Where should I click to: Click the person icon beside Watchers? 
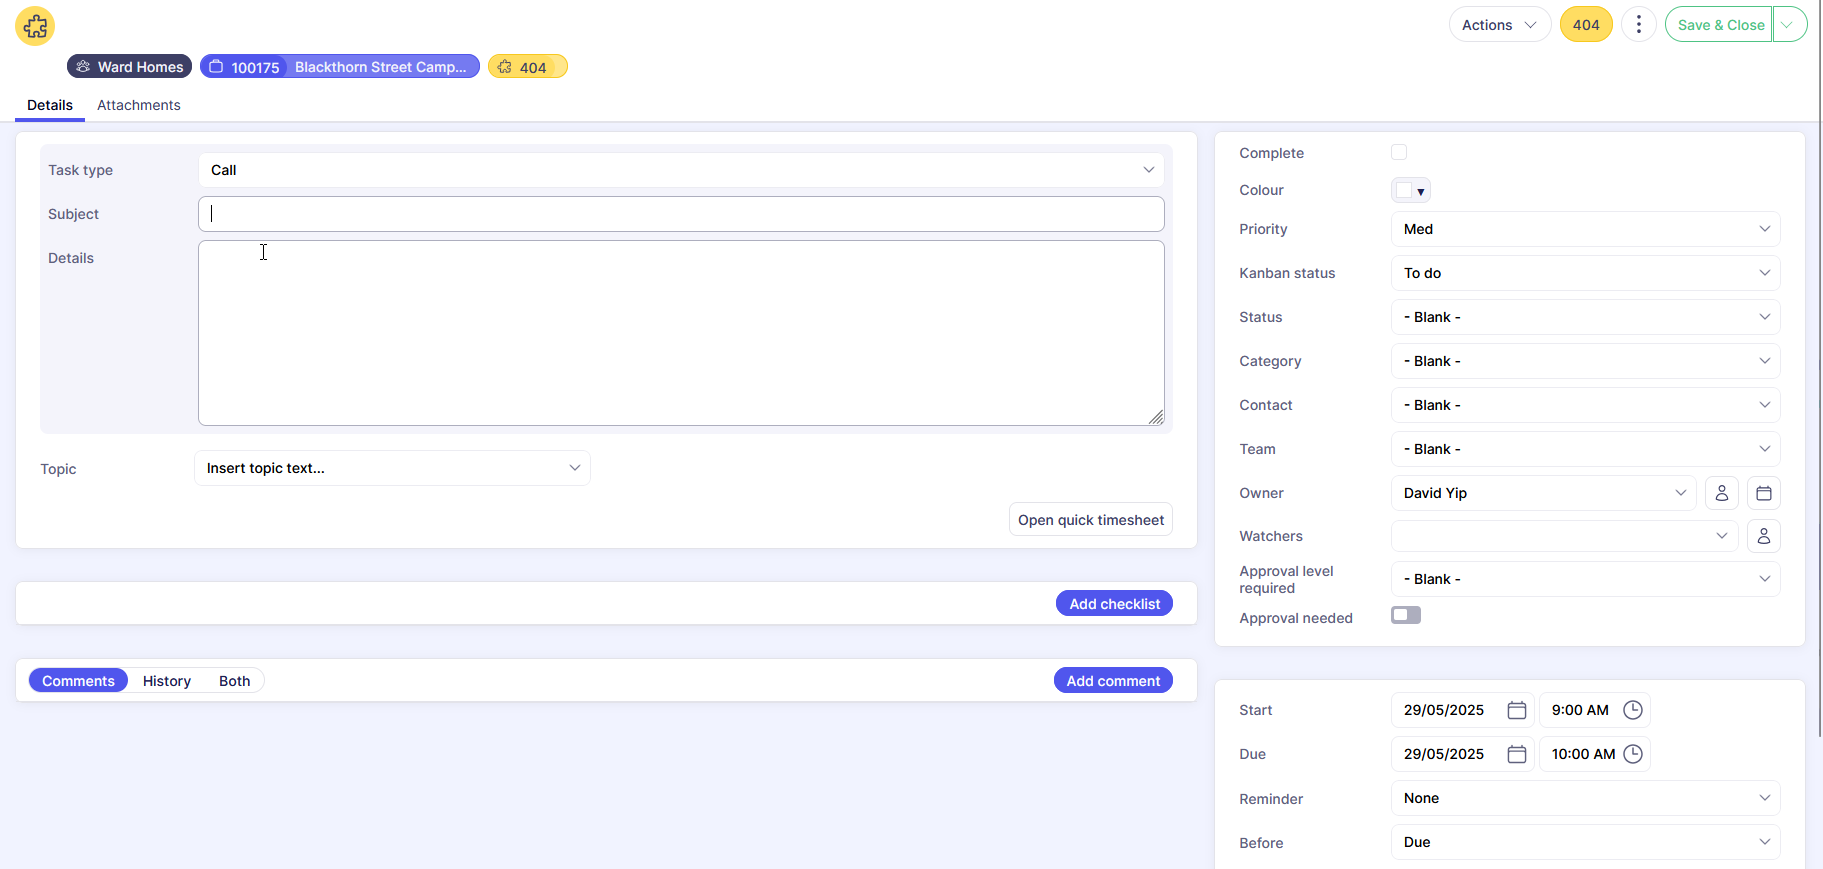click(x=1763, y=537)
